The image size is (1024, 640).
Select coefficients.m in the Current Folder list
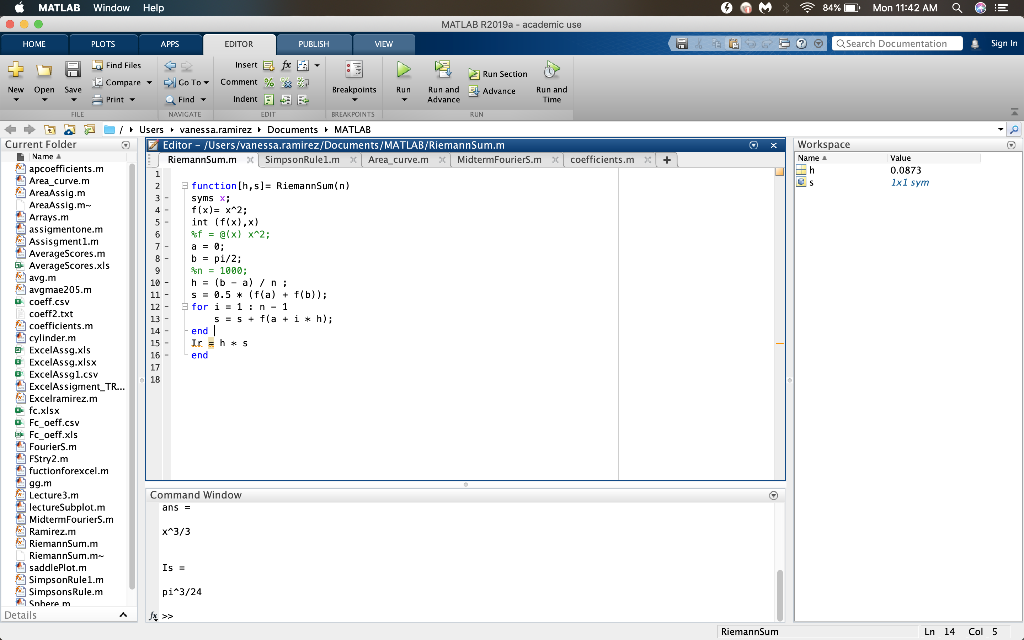tap(60, 326)
